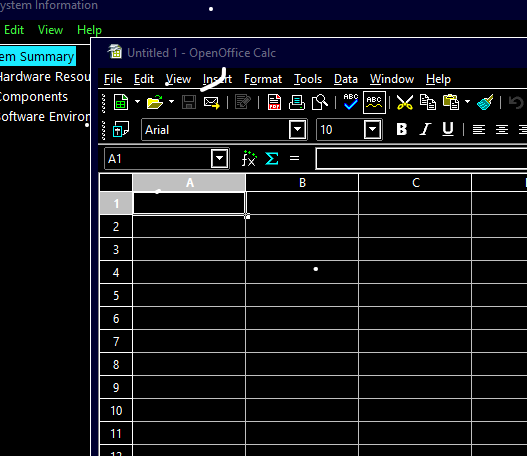
Task: Run the Spelling check icon
Action: [x=351, y=101]
